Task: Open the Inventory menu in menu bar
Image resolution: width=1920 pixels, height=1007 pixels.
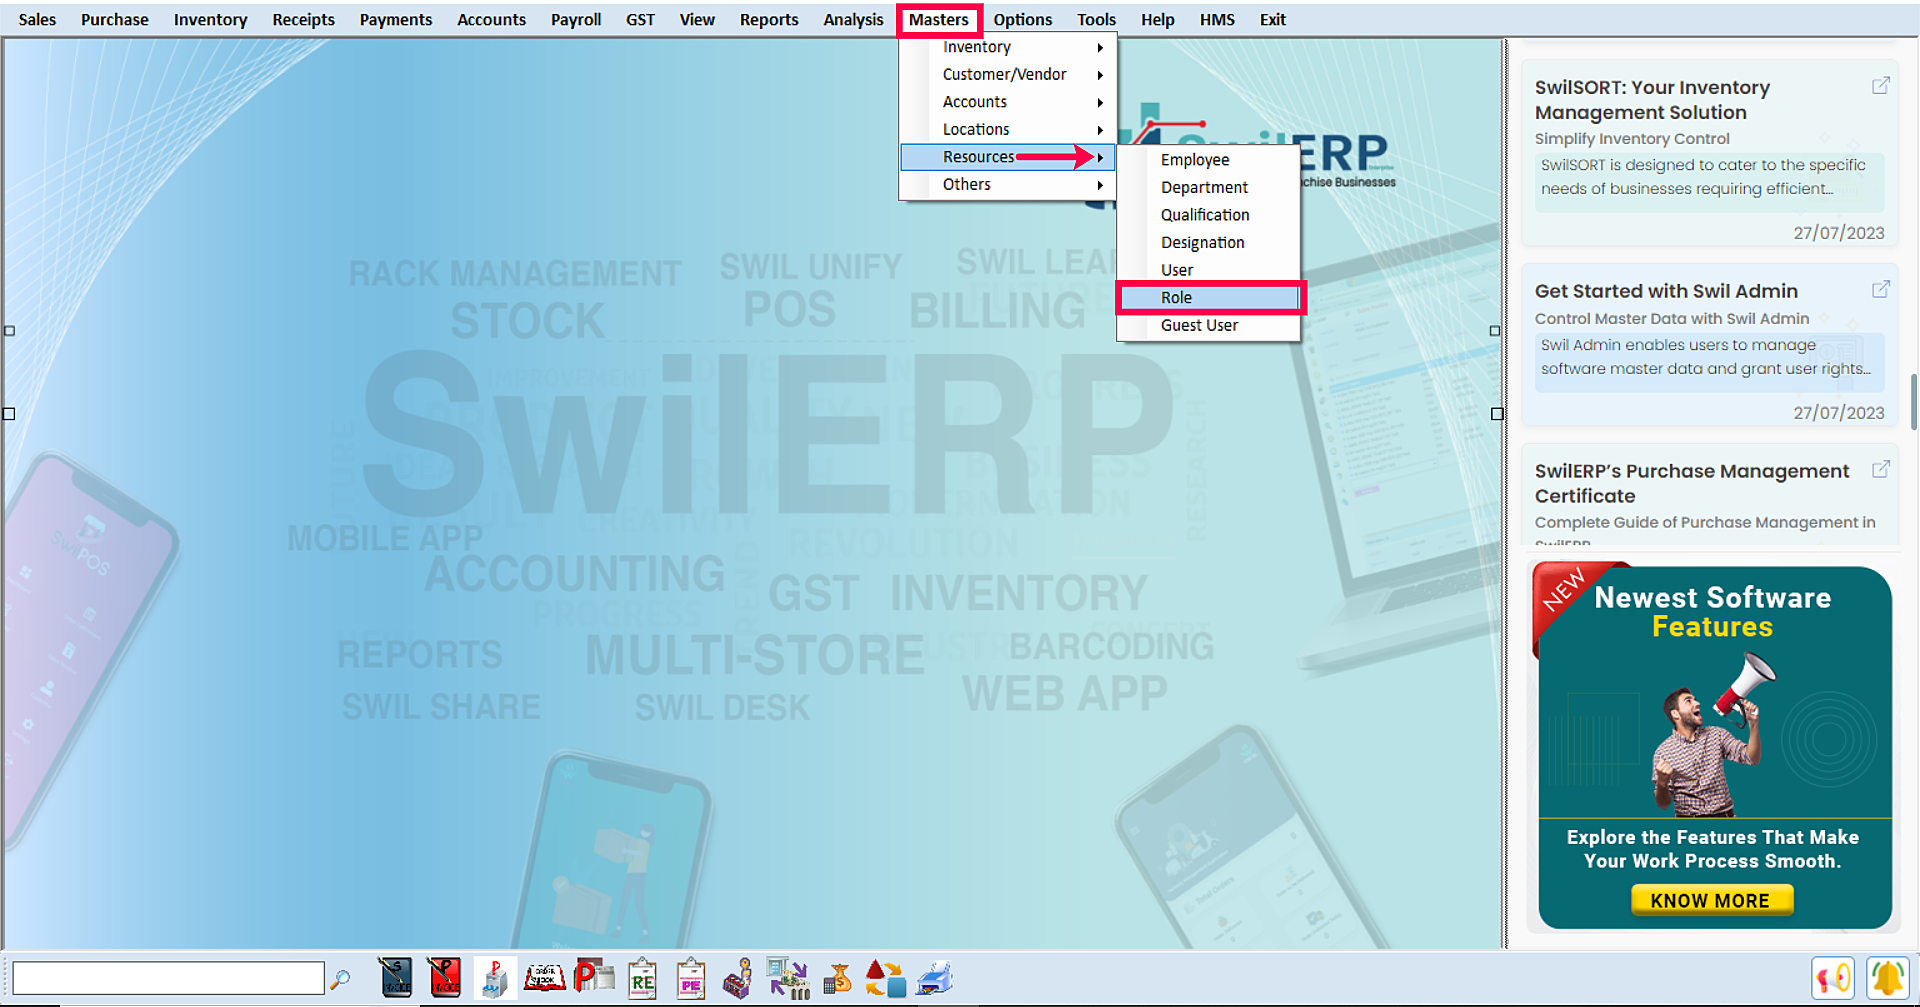Action: coord(210,19)
